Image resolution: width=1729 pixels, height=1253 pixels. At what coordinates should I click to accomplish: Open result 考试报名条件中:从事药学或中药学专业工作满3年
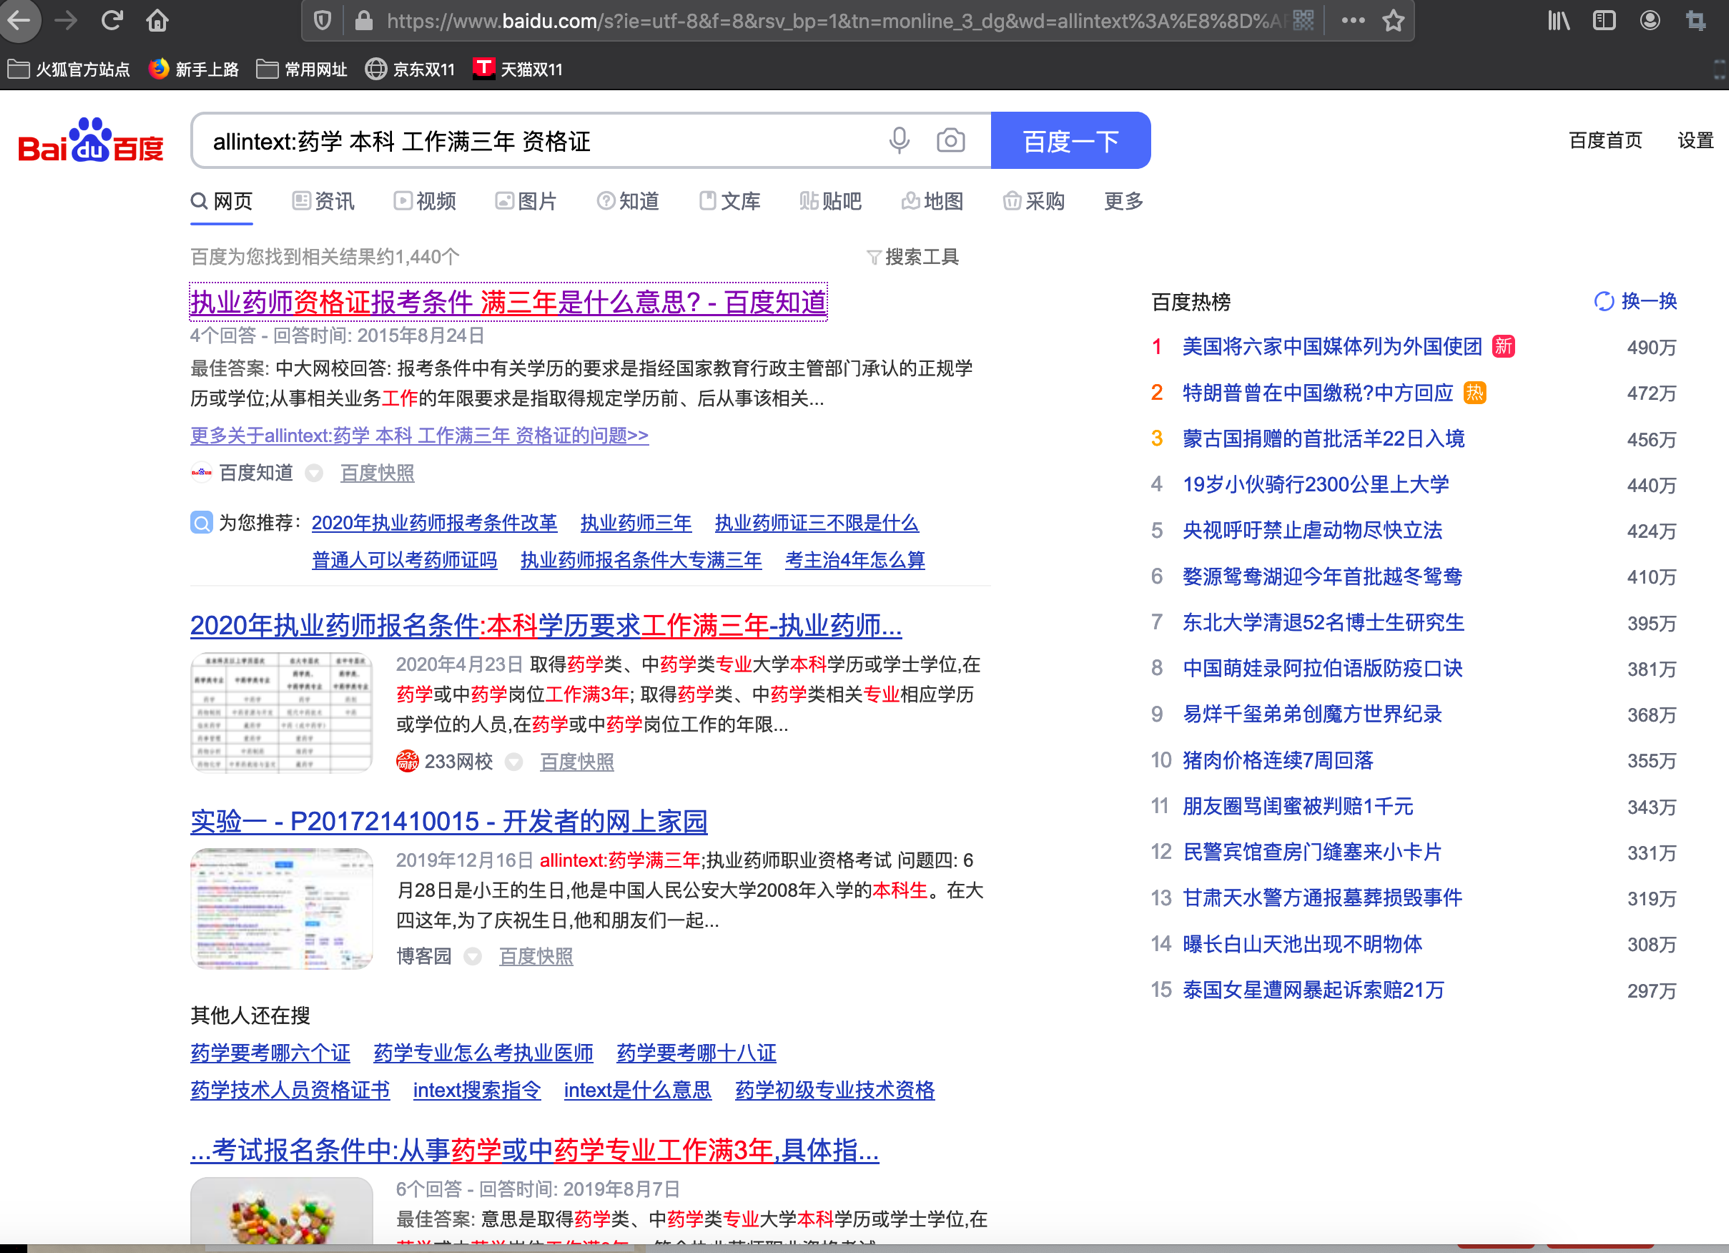pyautogui.click(x=535, y=1151)
